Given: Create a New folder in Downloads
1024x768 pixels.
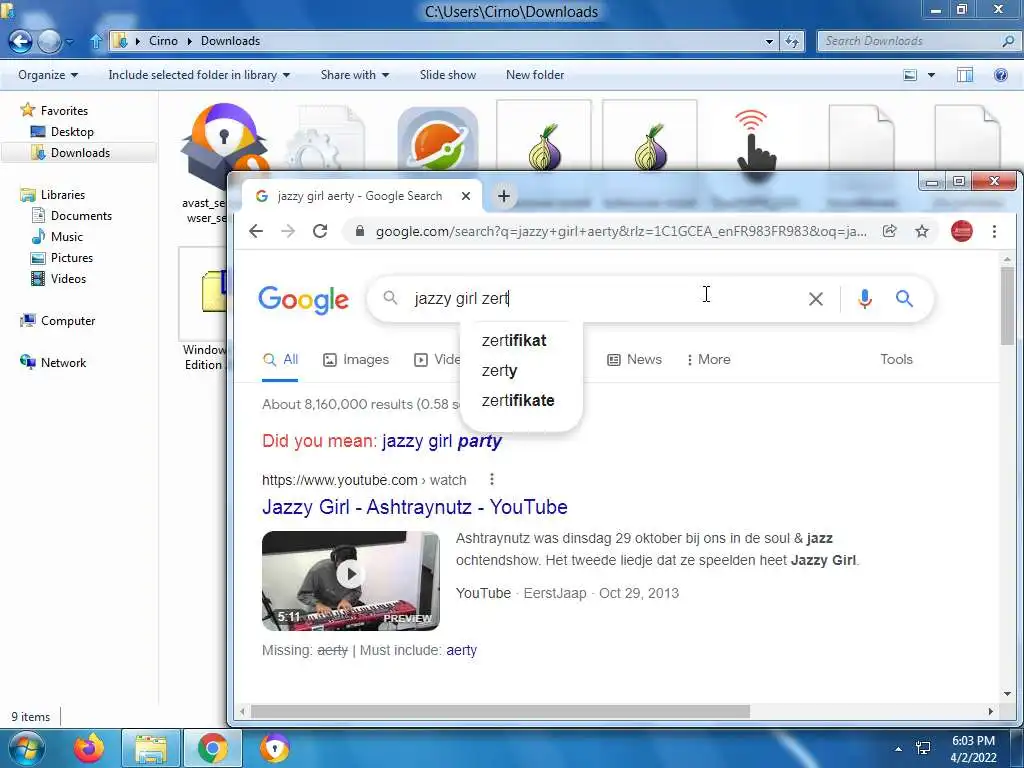Looking at the screenshot, I should (535, 75).
